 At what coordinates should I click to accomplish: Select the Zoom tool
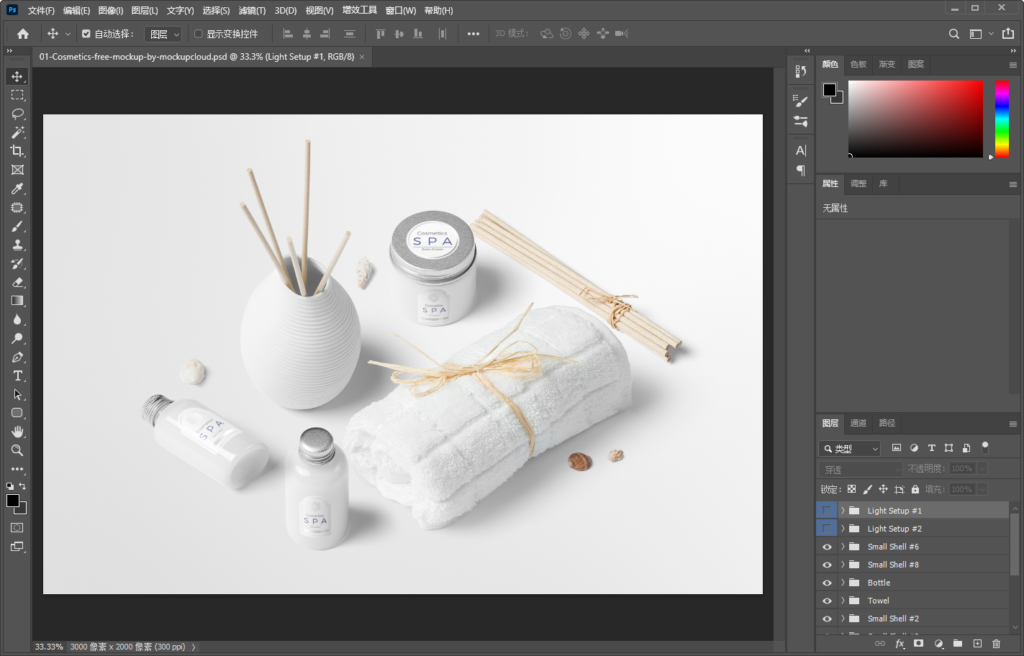17,450
